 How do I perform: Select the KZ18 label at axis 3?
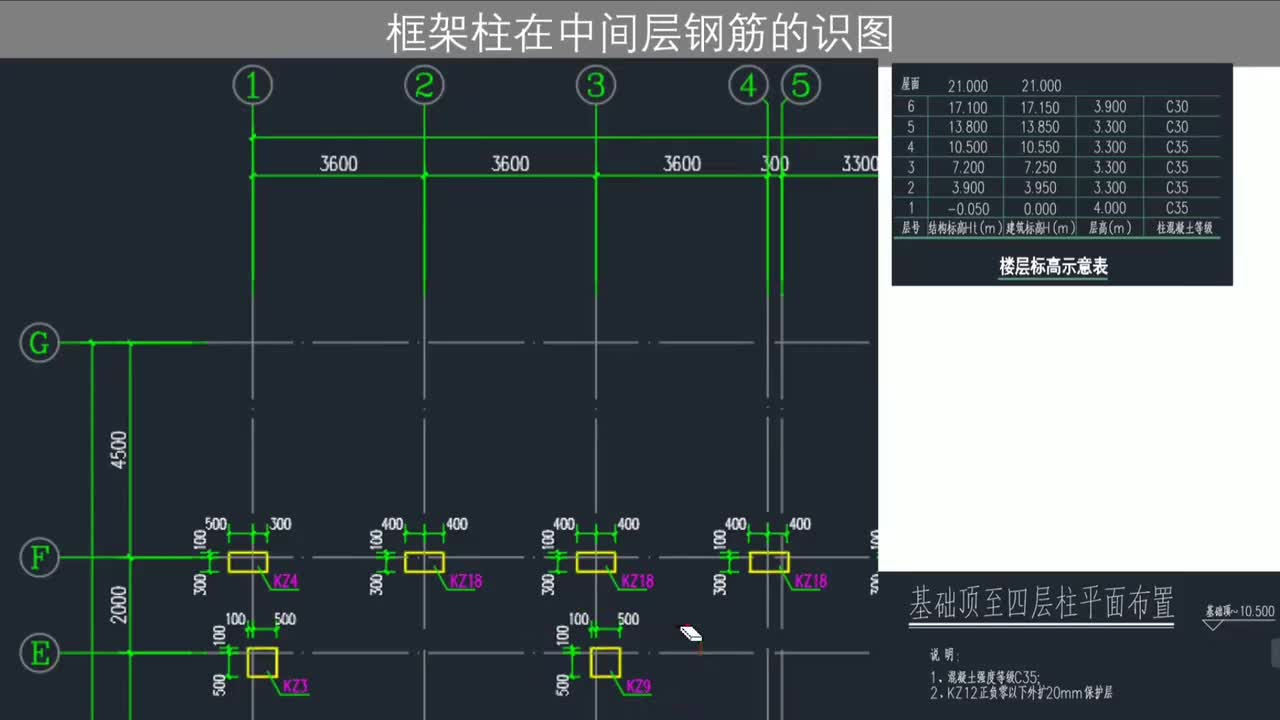pos(637,581)
